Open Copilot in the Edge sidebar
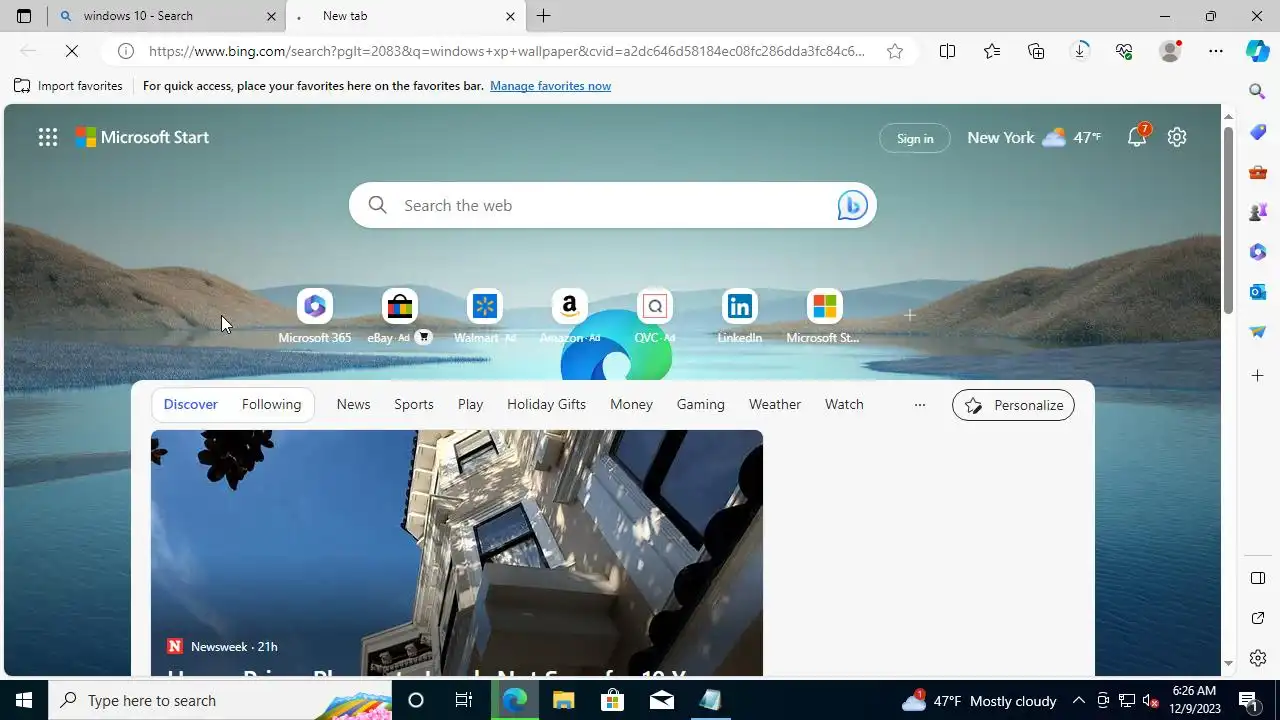 tap(1257, 51)
